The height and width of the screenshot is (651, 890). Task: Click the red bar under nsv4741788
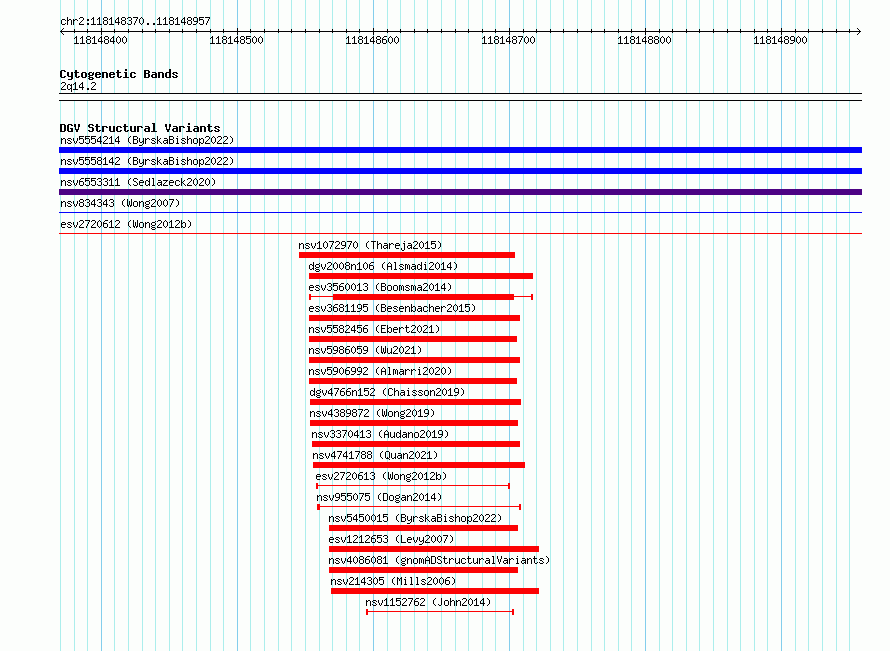pos(419,465)
